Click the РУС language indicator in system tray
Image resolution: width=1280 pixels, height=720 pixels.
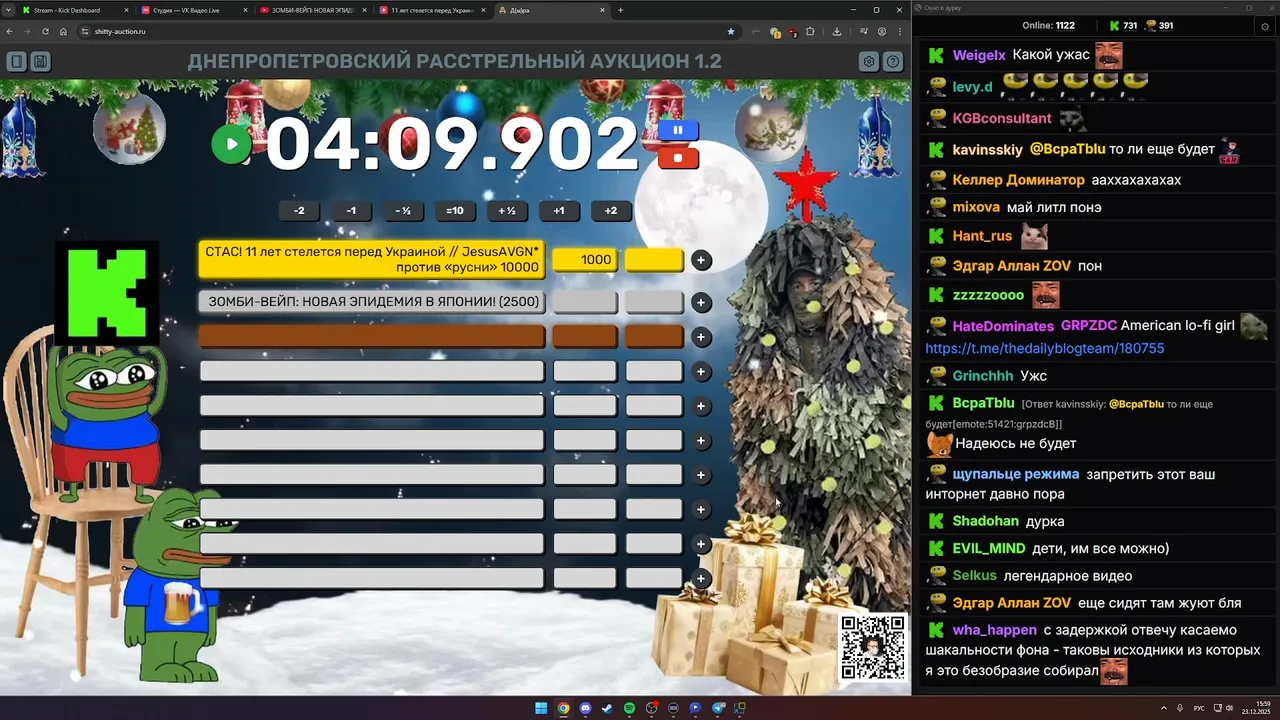click(1199, 708)
